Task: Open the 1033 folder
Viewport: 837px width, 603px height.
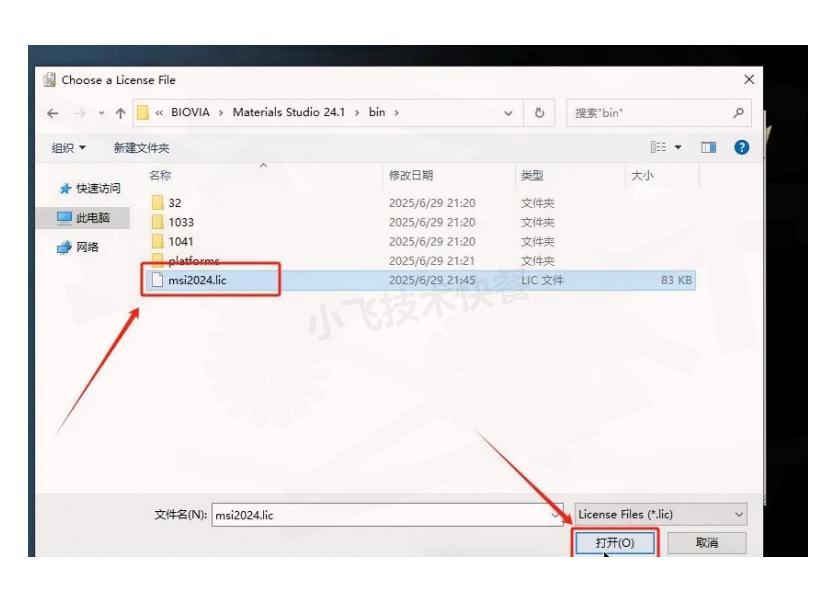Action: tap(181, 222)
